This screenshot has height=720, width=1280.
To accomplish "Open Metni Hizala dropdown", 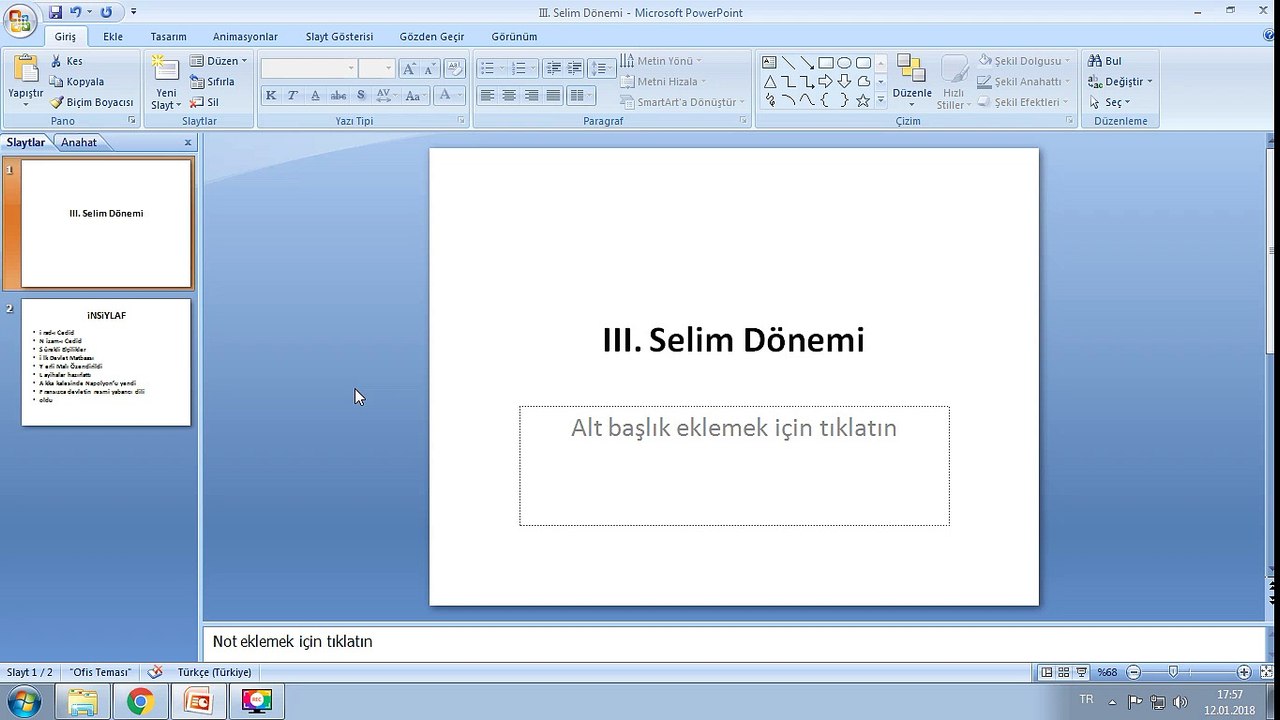I will click(663, 82).
